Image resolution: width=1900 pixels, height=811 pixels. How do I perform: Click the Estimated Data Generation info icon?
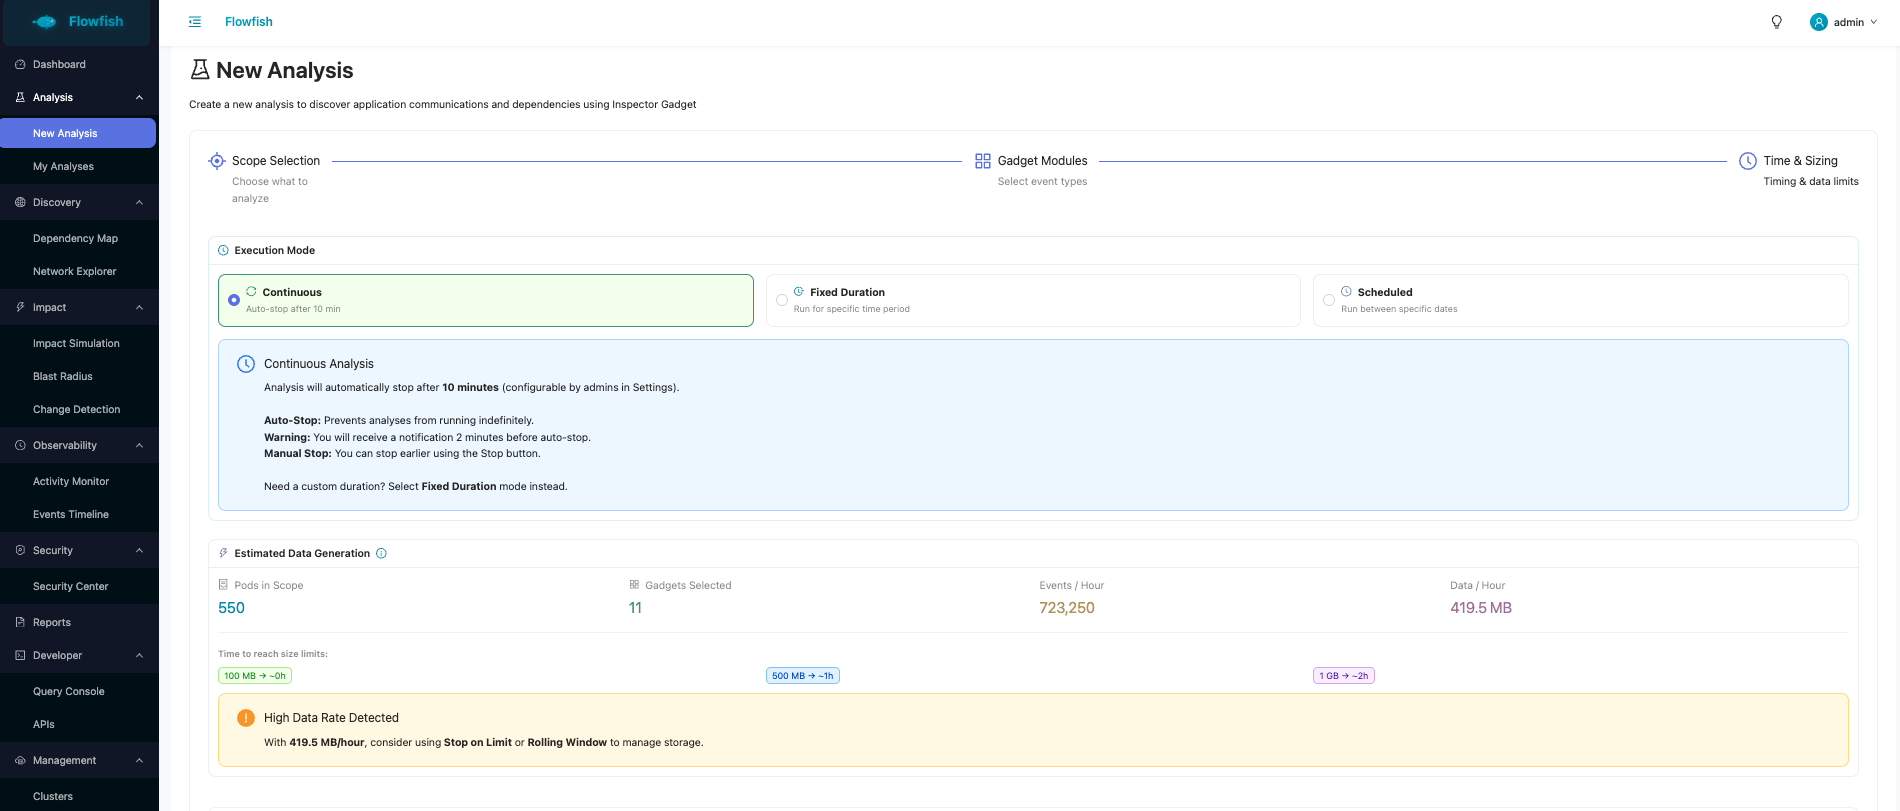pos(381,554)
